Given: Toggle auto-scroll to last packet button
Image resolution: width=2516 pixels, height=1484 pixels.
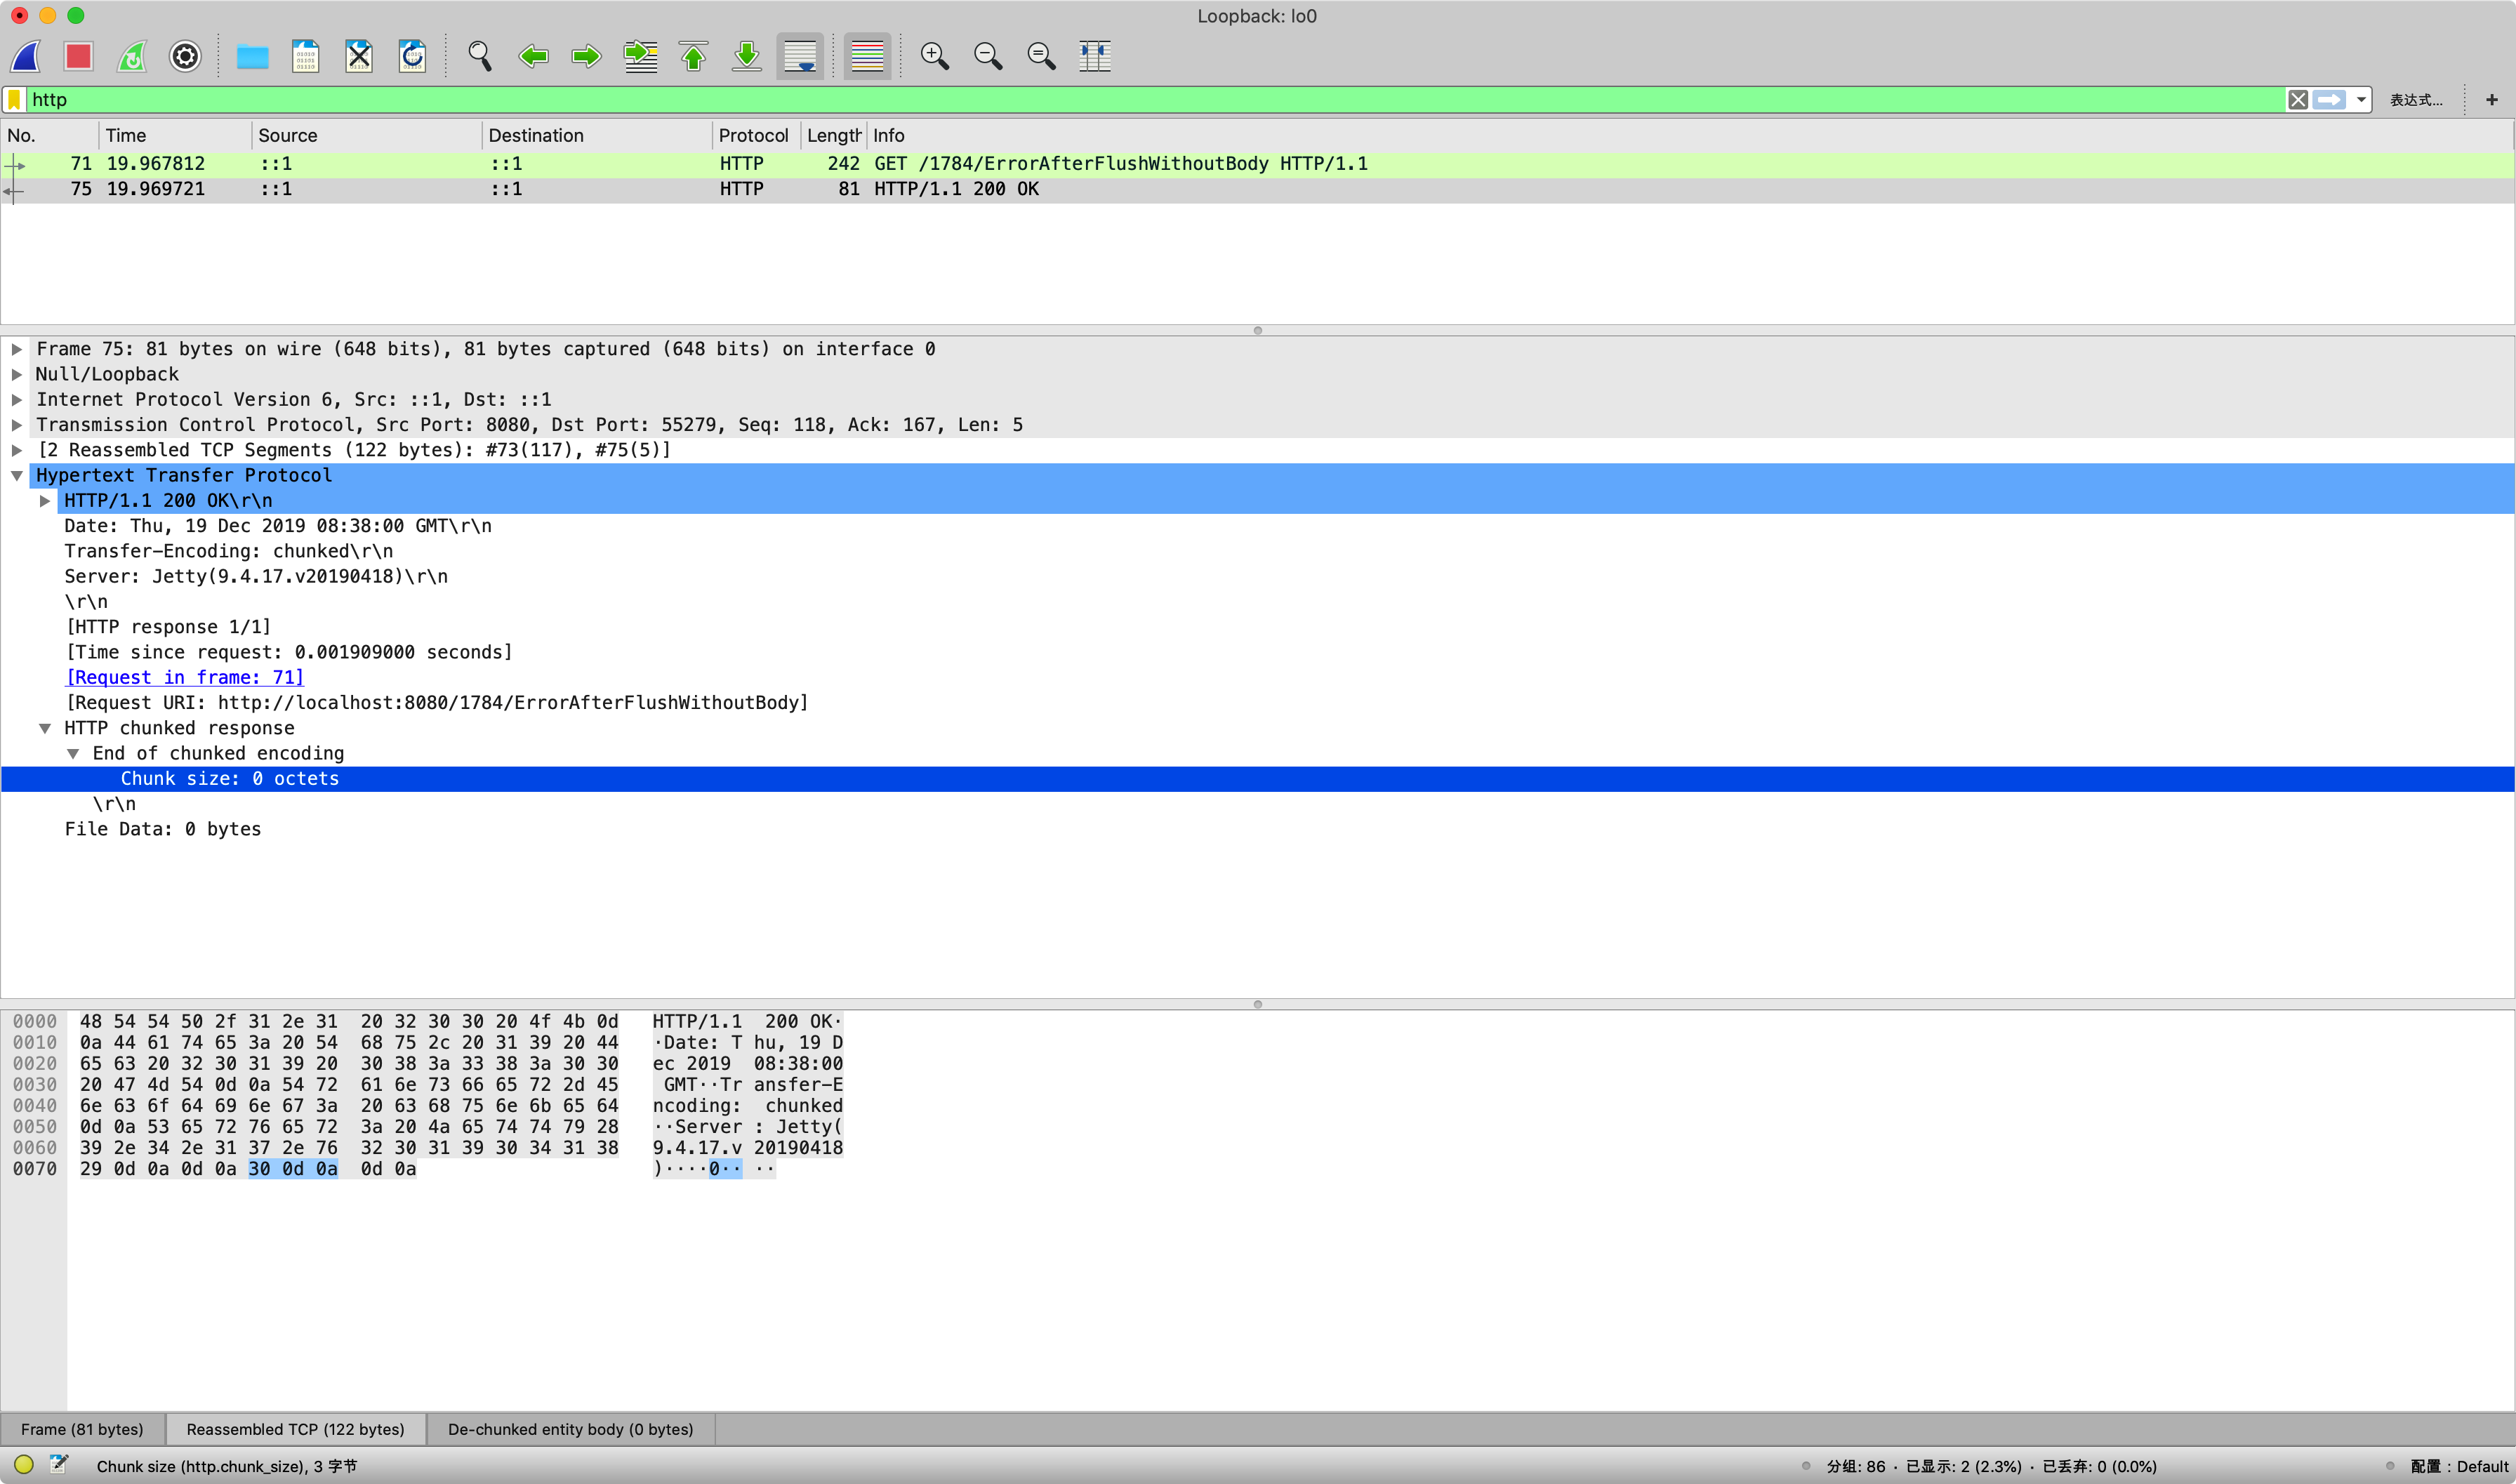Looking at the screenshot, I should coord(800,56).
